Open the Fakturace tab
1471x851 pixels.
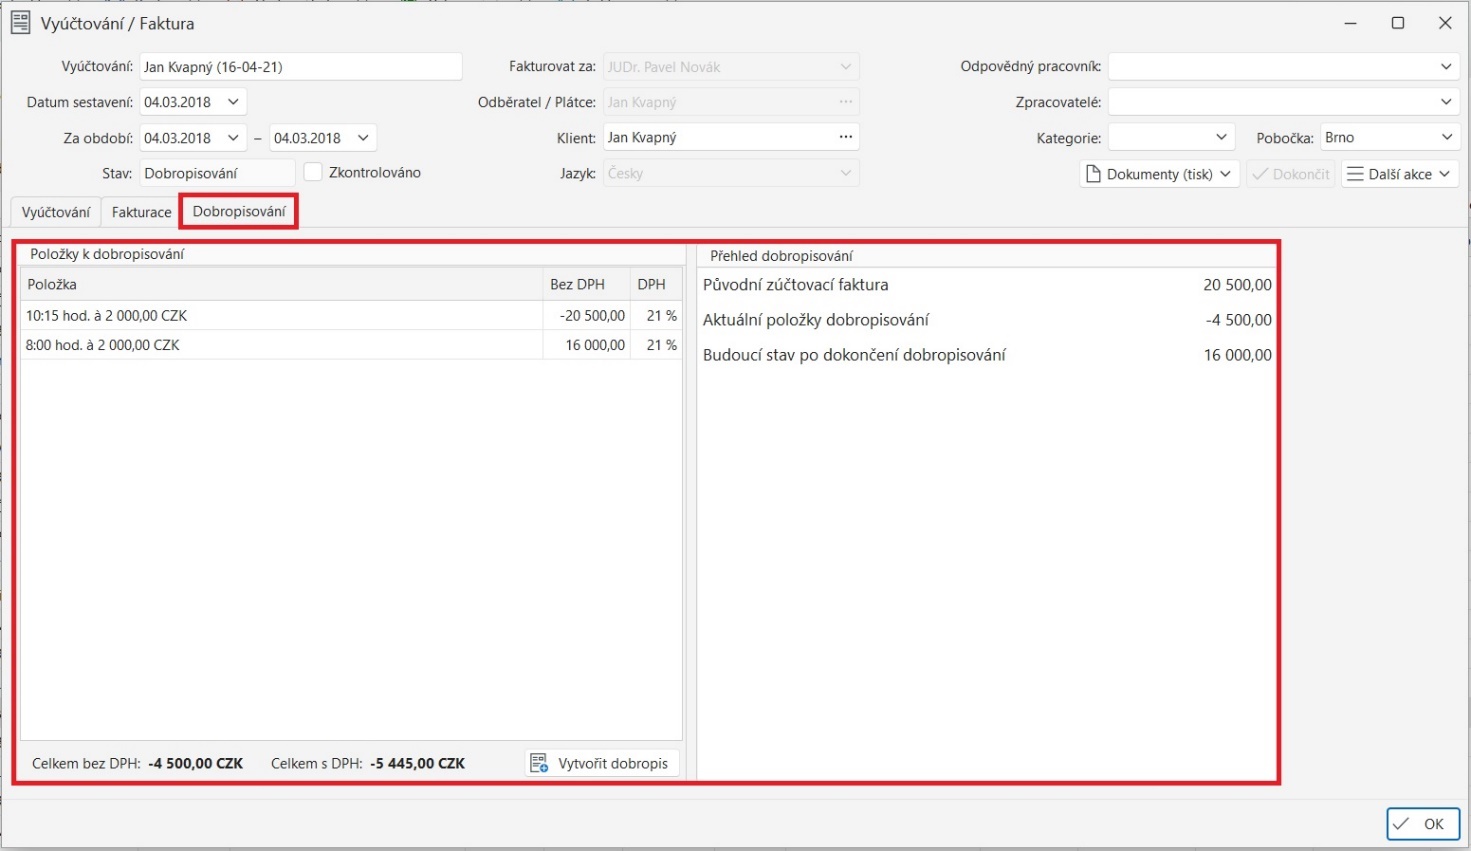[139, 211]
